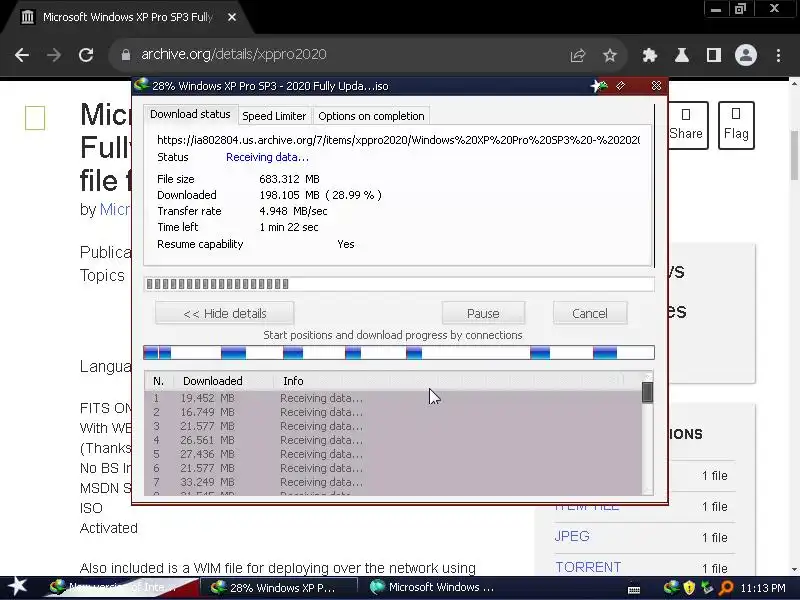Click the 11:13 PM clock
The width and height of the screenshot is (800, 600).
pos(763,588)
